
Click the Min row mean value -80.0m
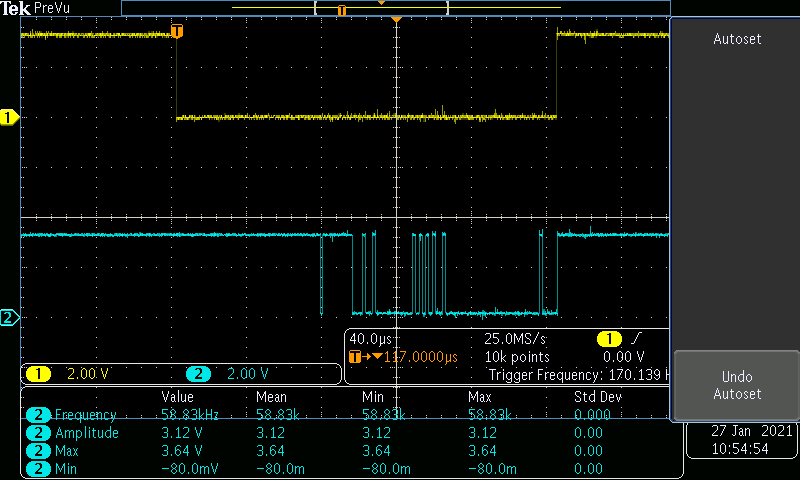(x=280, y=469)
